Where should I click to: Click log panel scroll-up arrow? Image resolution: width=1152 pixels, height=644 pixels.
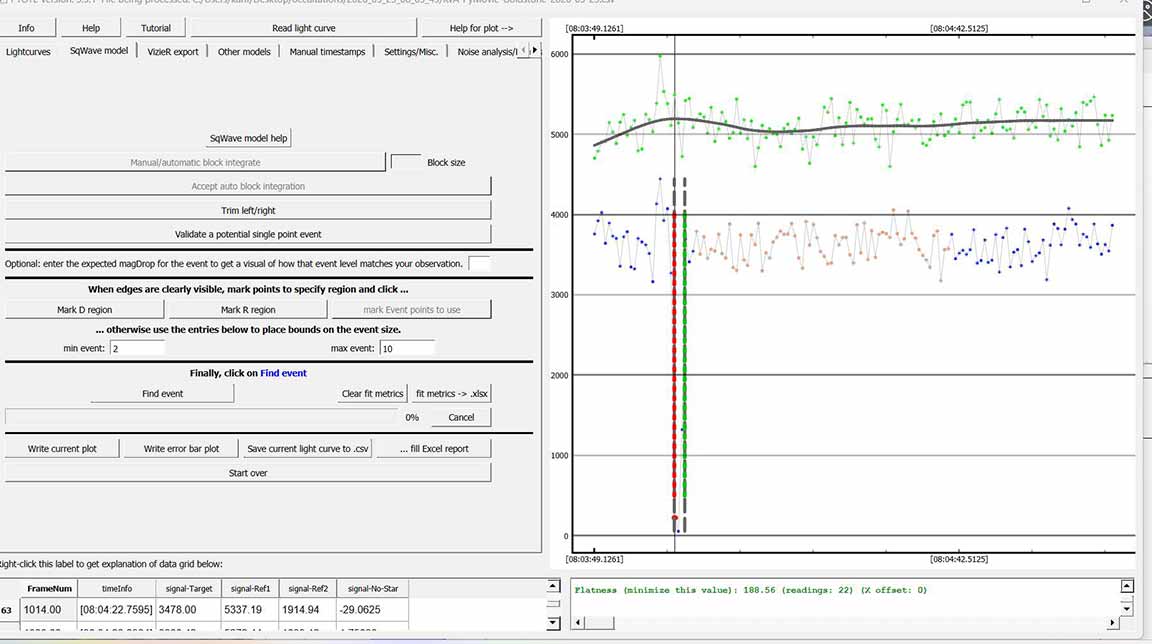coord(1126,586)
